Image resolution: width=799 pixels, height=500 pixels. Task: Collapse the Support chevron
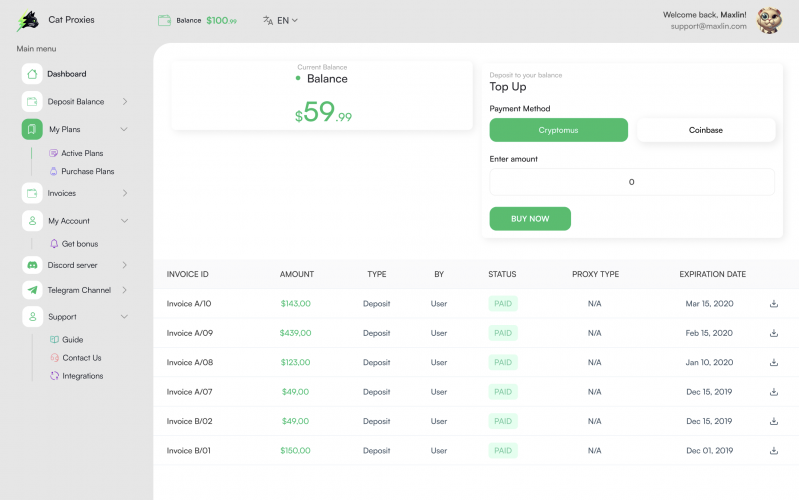124,317
